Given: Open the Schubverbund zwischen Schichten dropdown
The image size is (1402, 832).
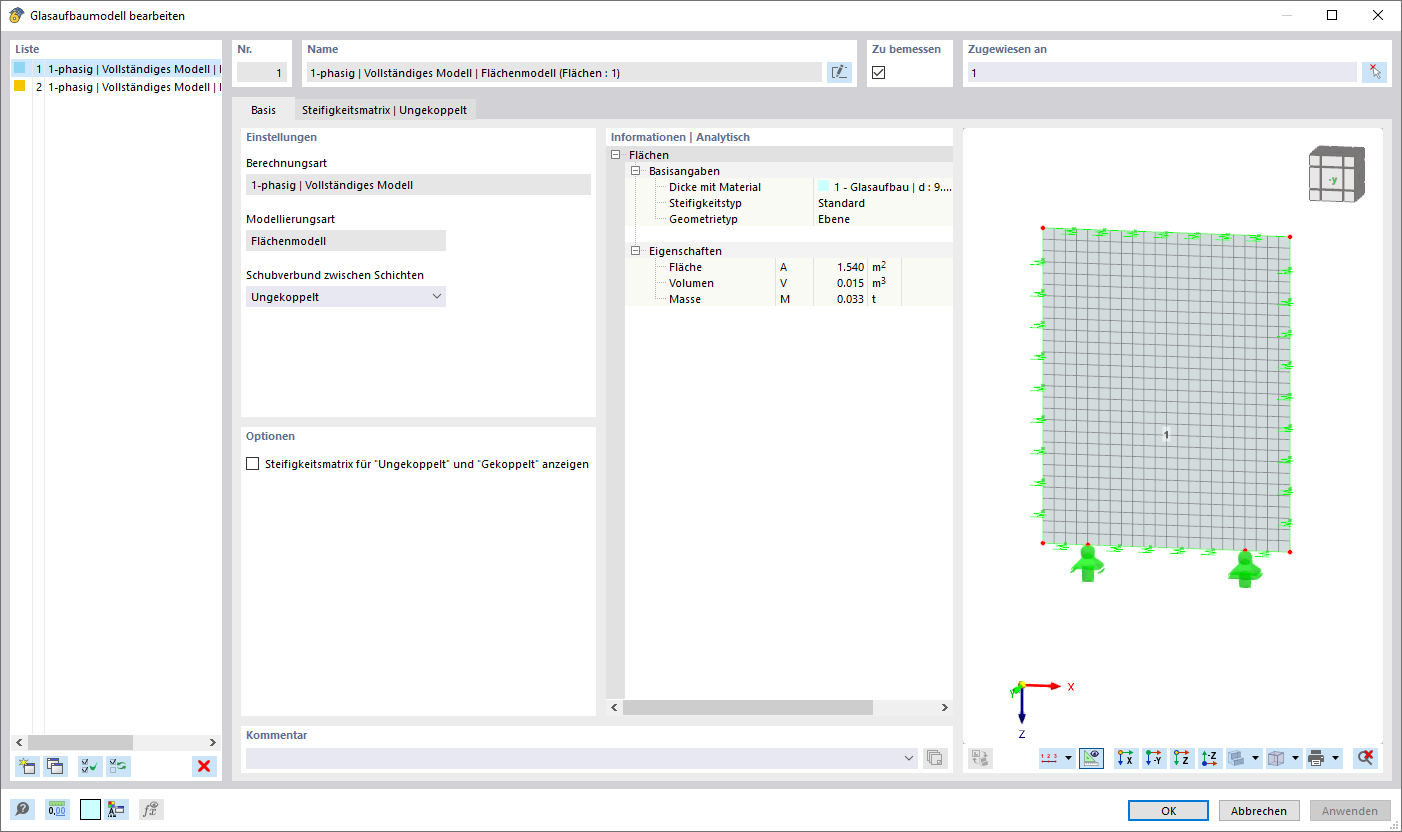Looking at the screenshot, I should tap(346, 297).
